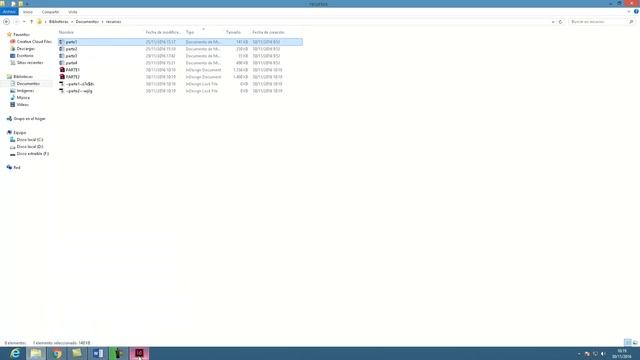The width and height of the screenshot is (640, 360).
Task: Open File Explorer taskbar icon
Action: [x=36, y=353]
